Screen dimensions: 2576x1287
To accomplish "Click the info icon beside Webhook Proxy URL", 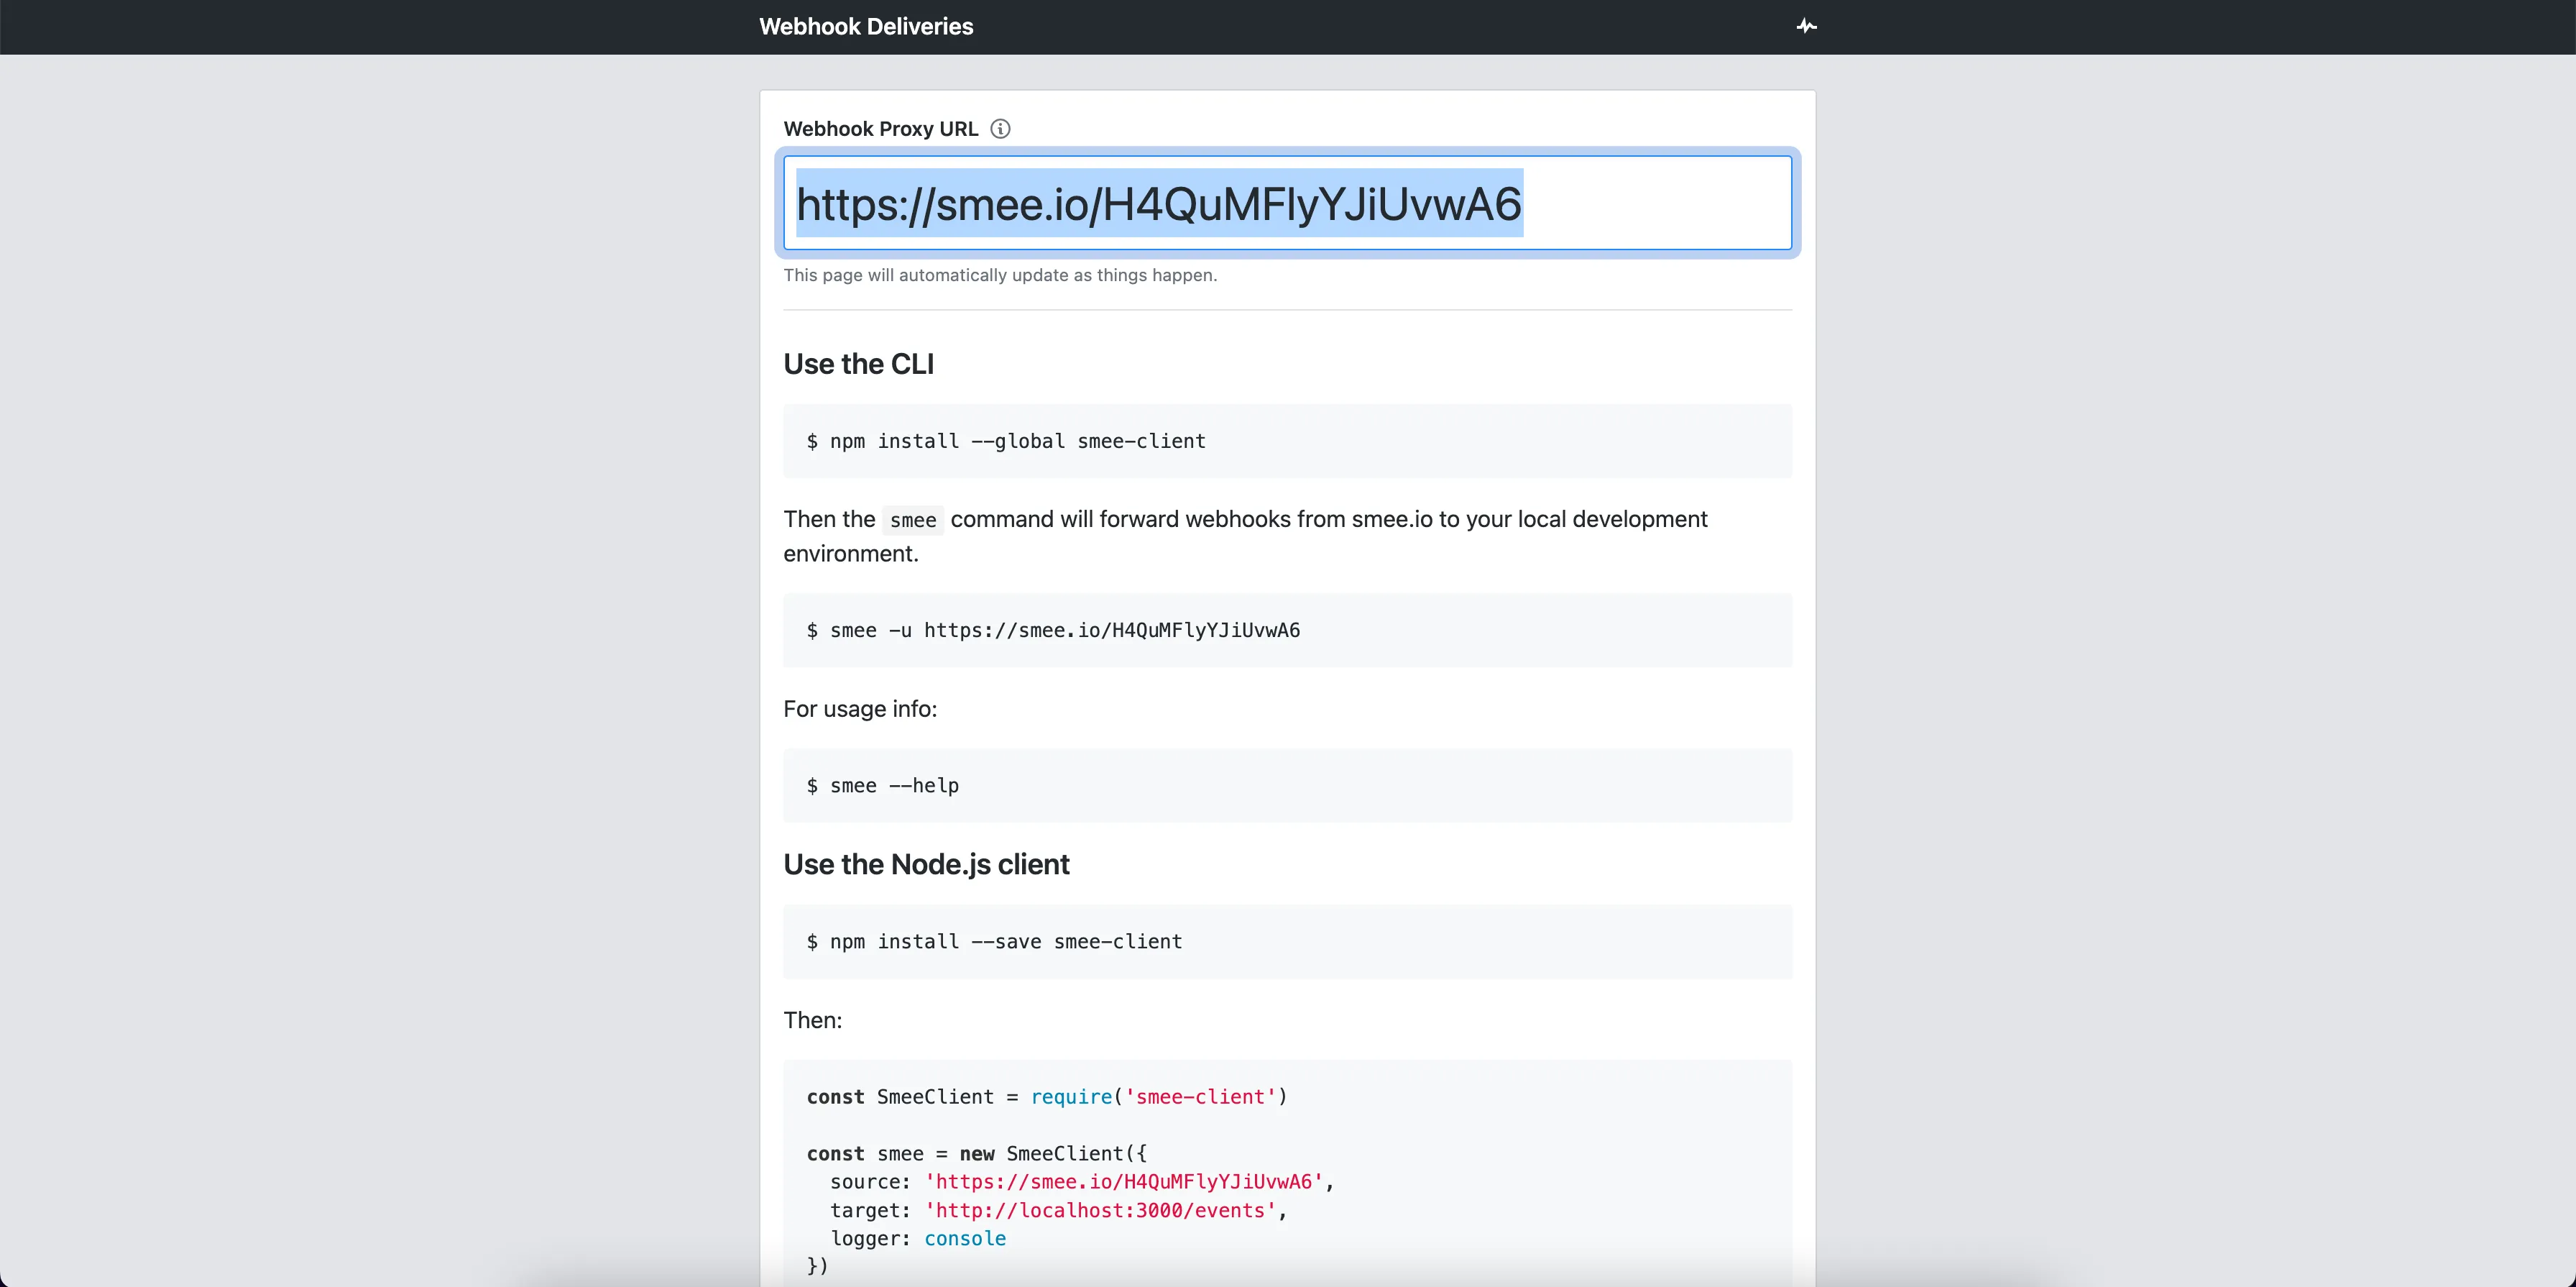I will coord(1000,129).
